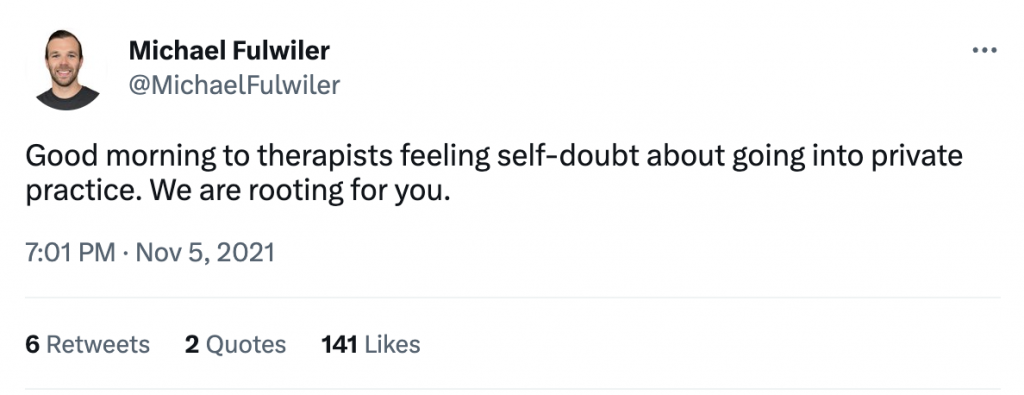This screenshot has height=395, width=1024.
Task: Select the number 6 before Retweets
Action: tap(33, 344)
